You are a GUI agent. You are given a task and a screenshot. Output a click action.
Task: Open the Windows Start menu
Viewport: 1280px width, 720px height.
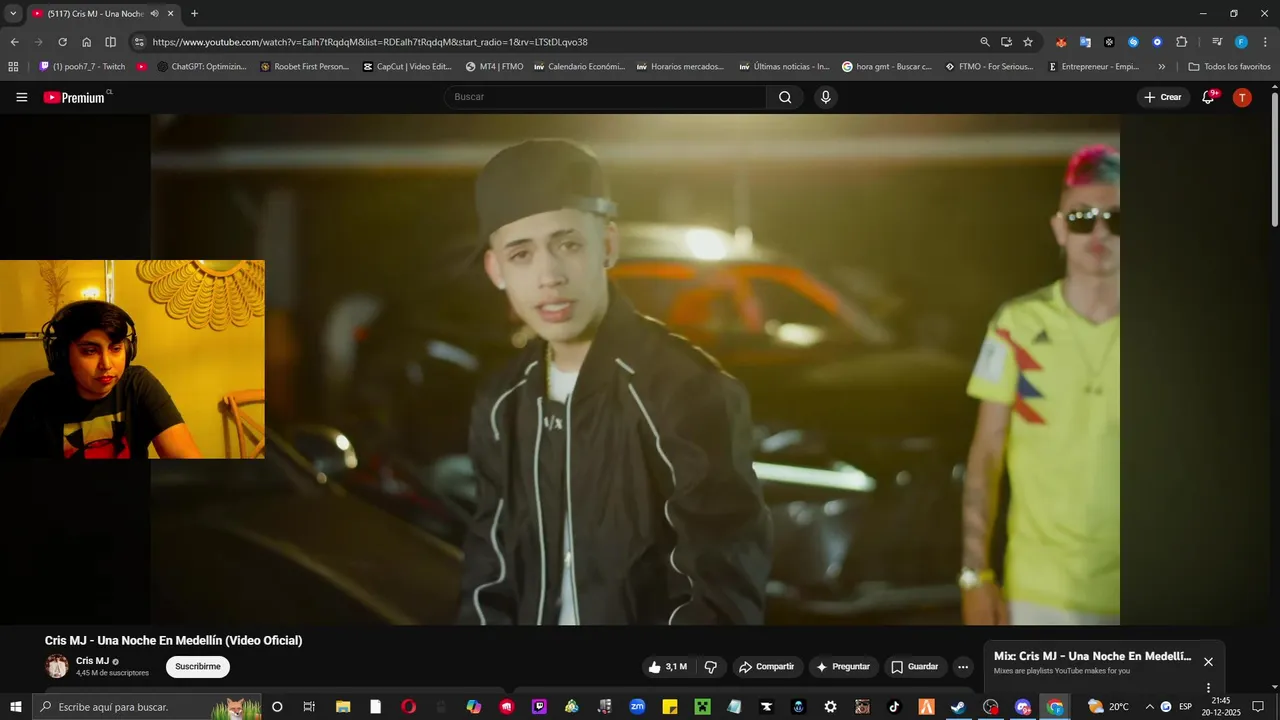pyautogui.click(x=15, y=707)
